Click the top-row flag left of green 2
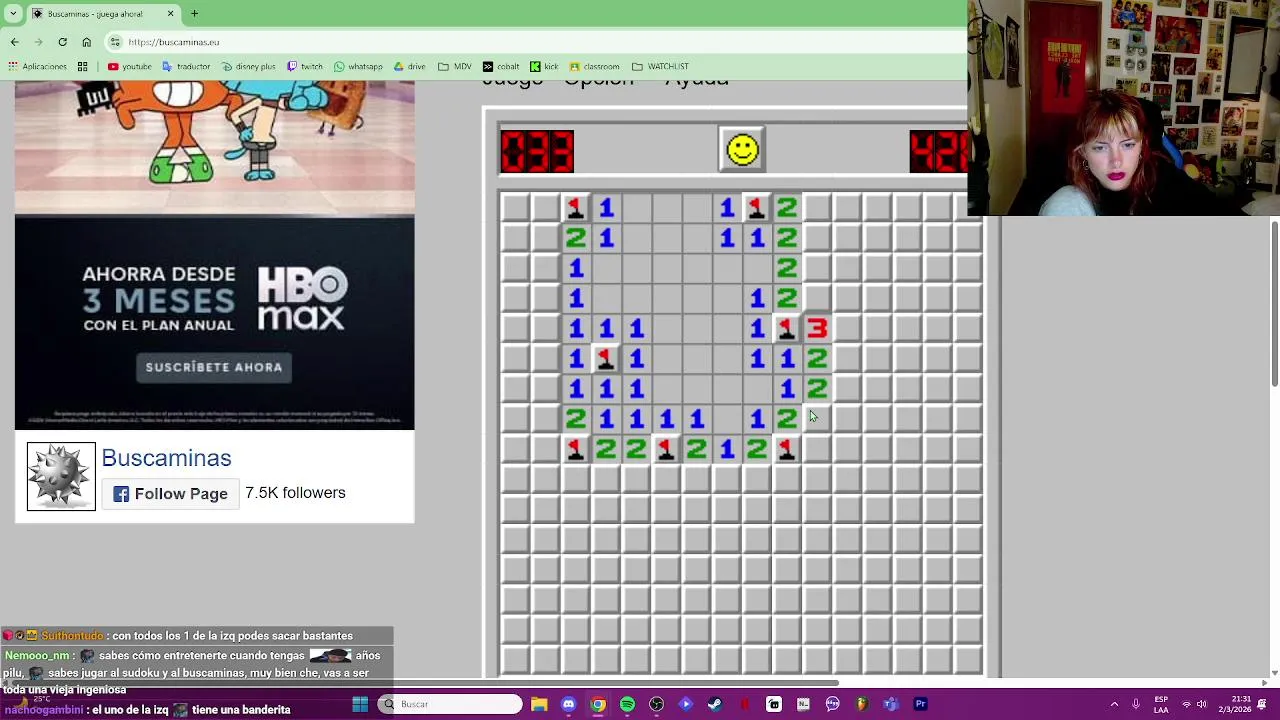This screenshot has height=720, width=1280. click(x=757, y=208)
